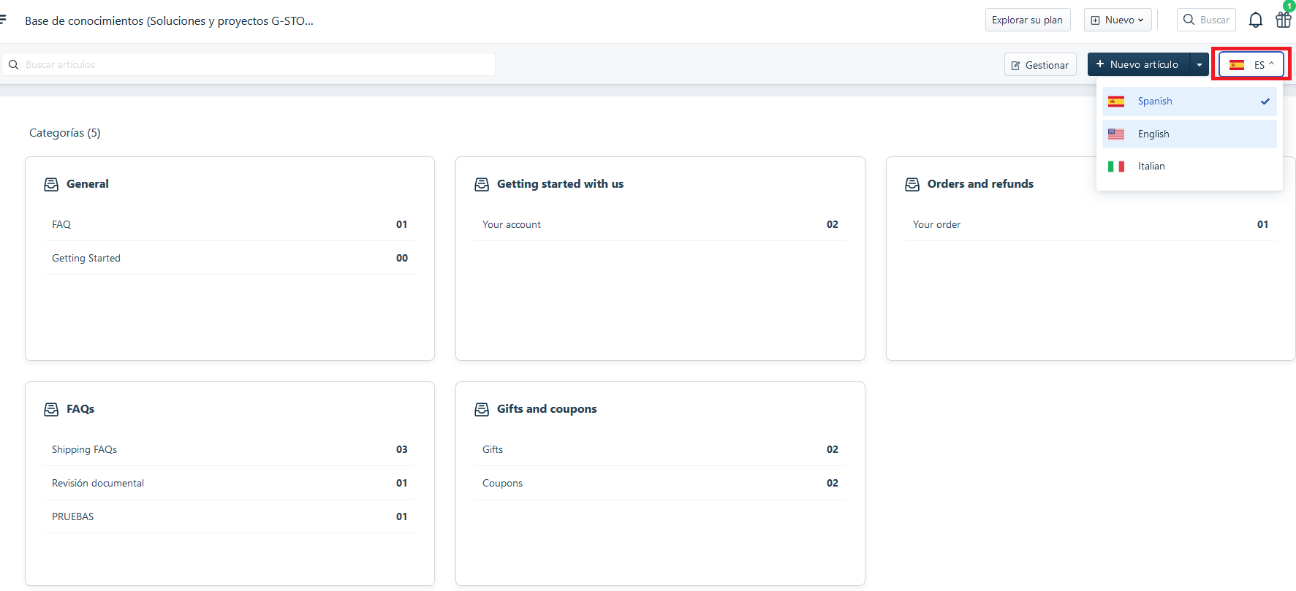
Task: Open the Shipping FAQs folder
Action: tap(84, 450)
